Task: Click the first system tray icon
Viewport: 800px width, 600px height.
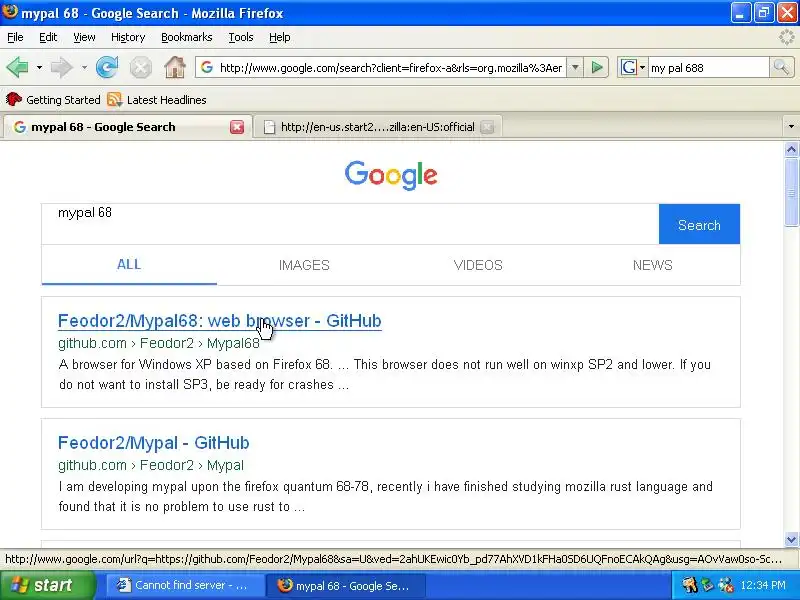Action: [690, 585]
